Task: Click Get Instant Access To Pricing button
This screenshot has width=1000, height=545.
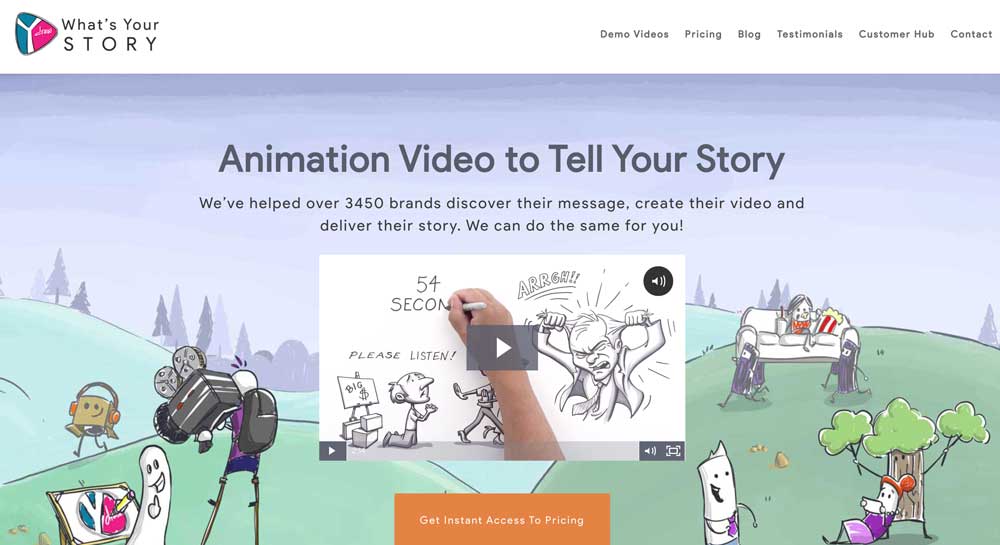Action: point(502,520)
